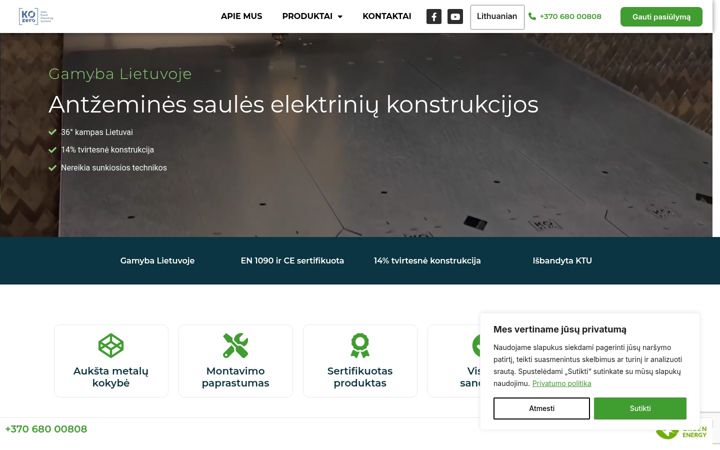Screen dimensions: 720x450
Task: Click bottom bar phone +370 680 00808
Action: tap(46, 429)
